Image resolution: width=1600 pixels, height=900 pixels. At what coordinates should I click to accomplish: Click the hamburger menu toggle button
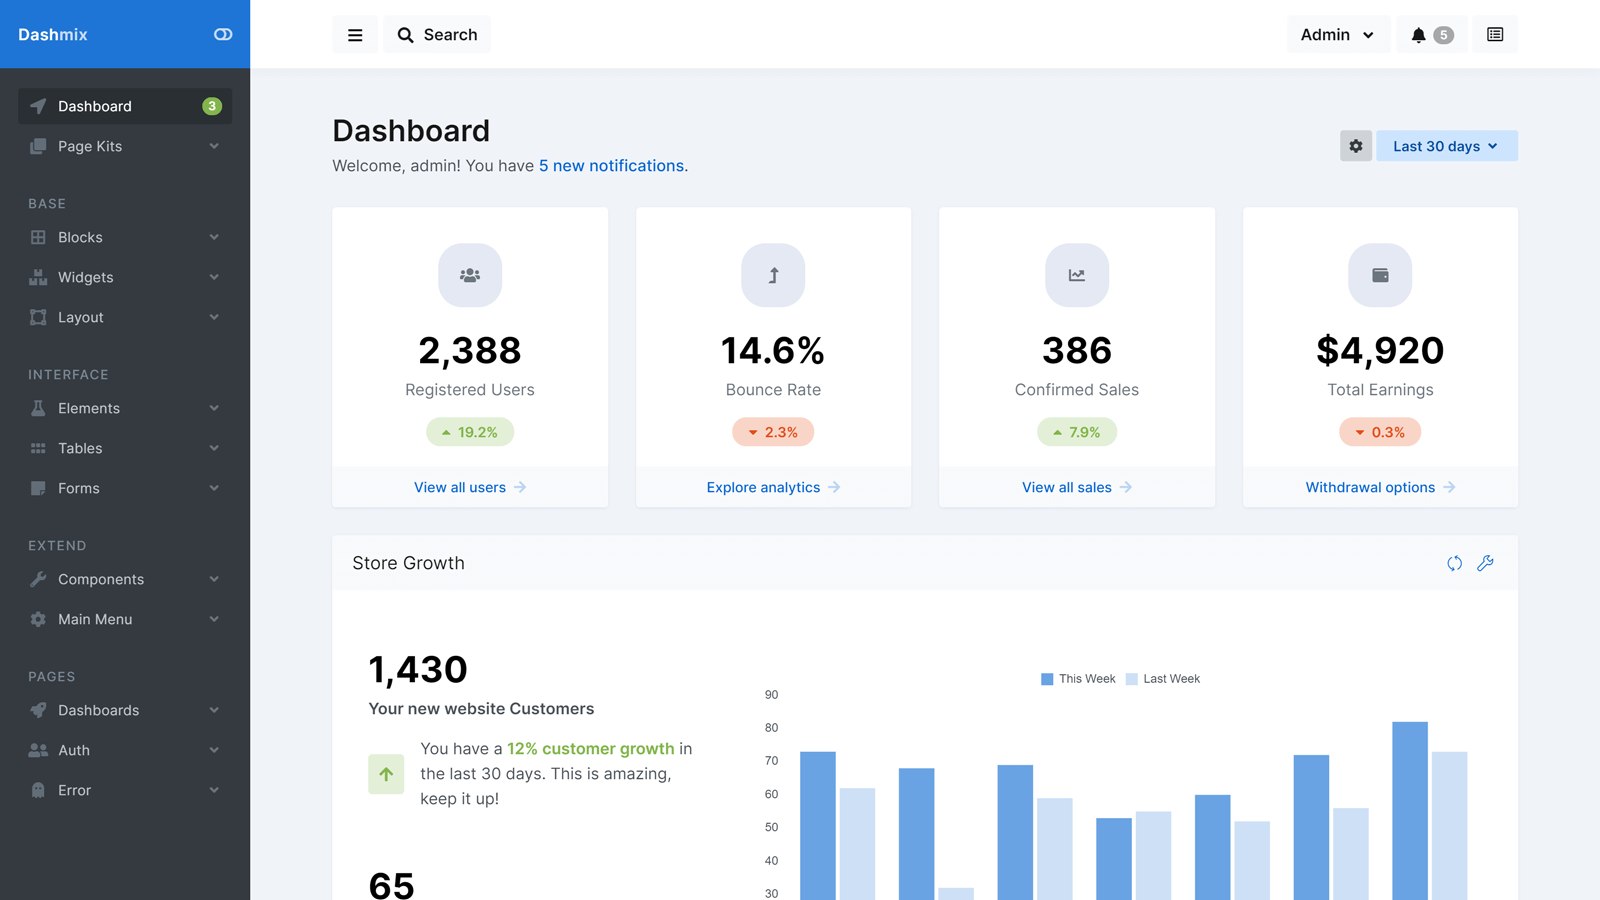(x=355, y=35)
